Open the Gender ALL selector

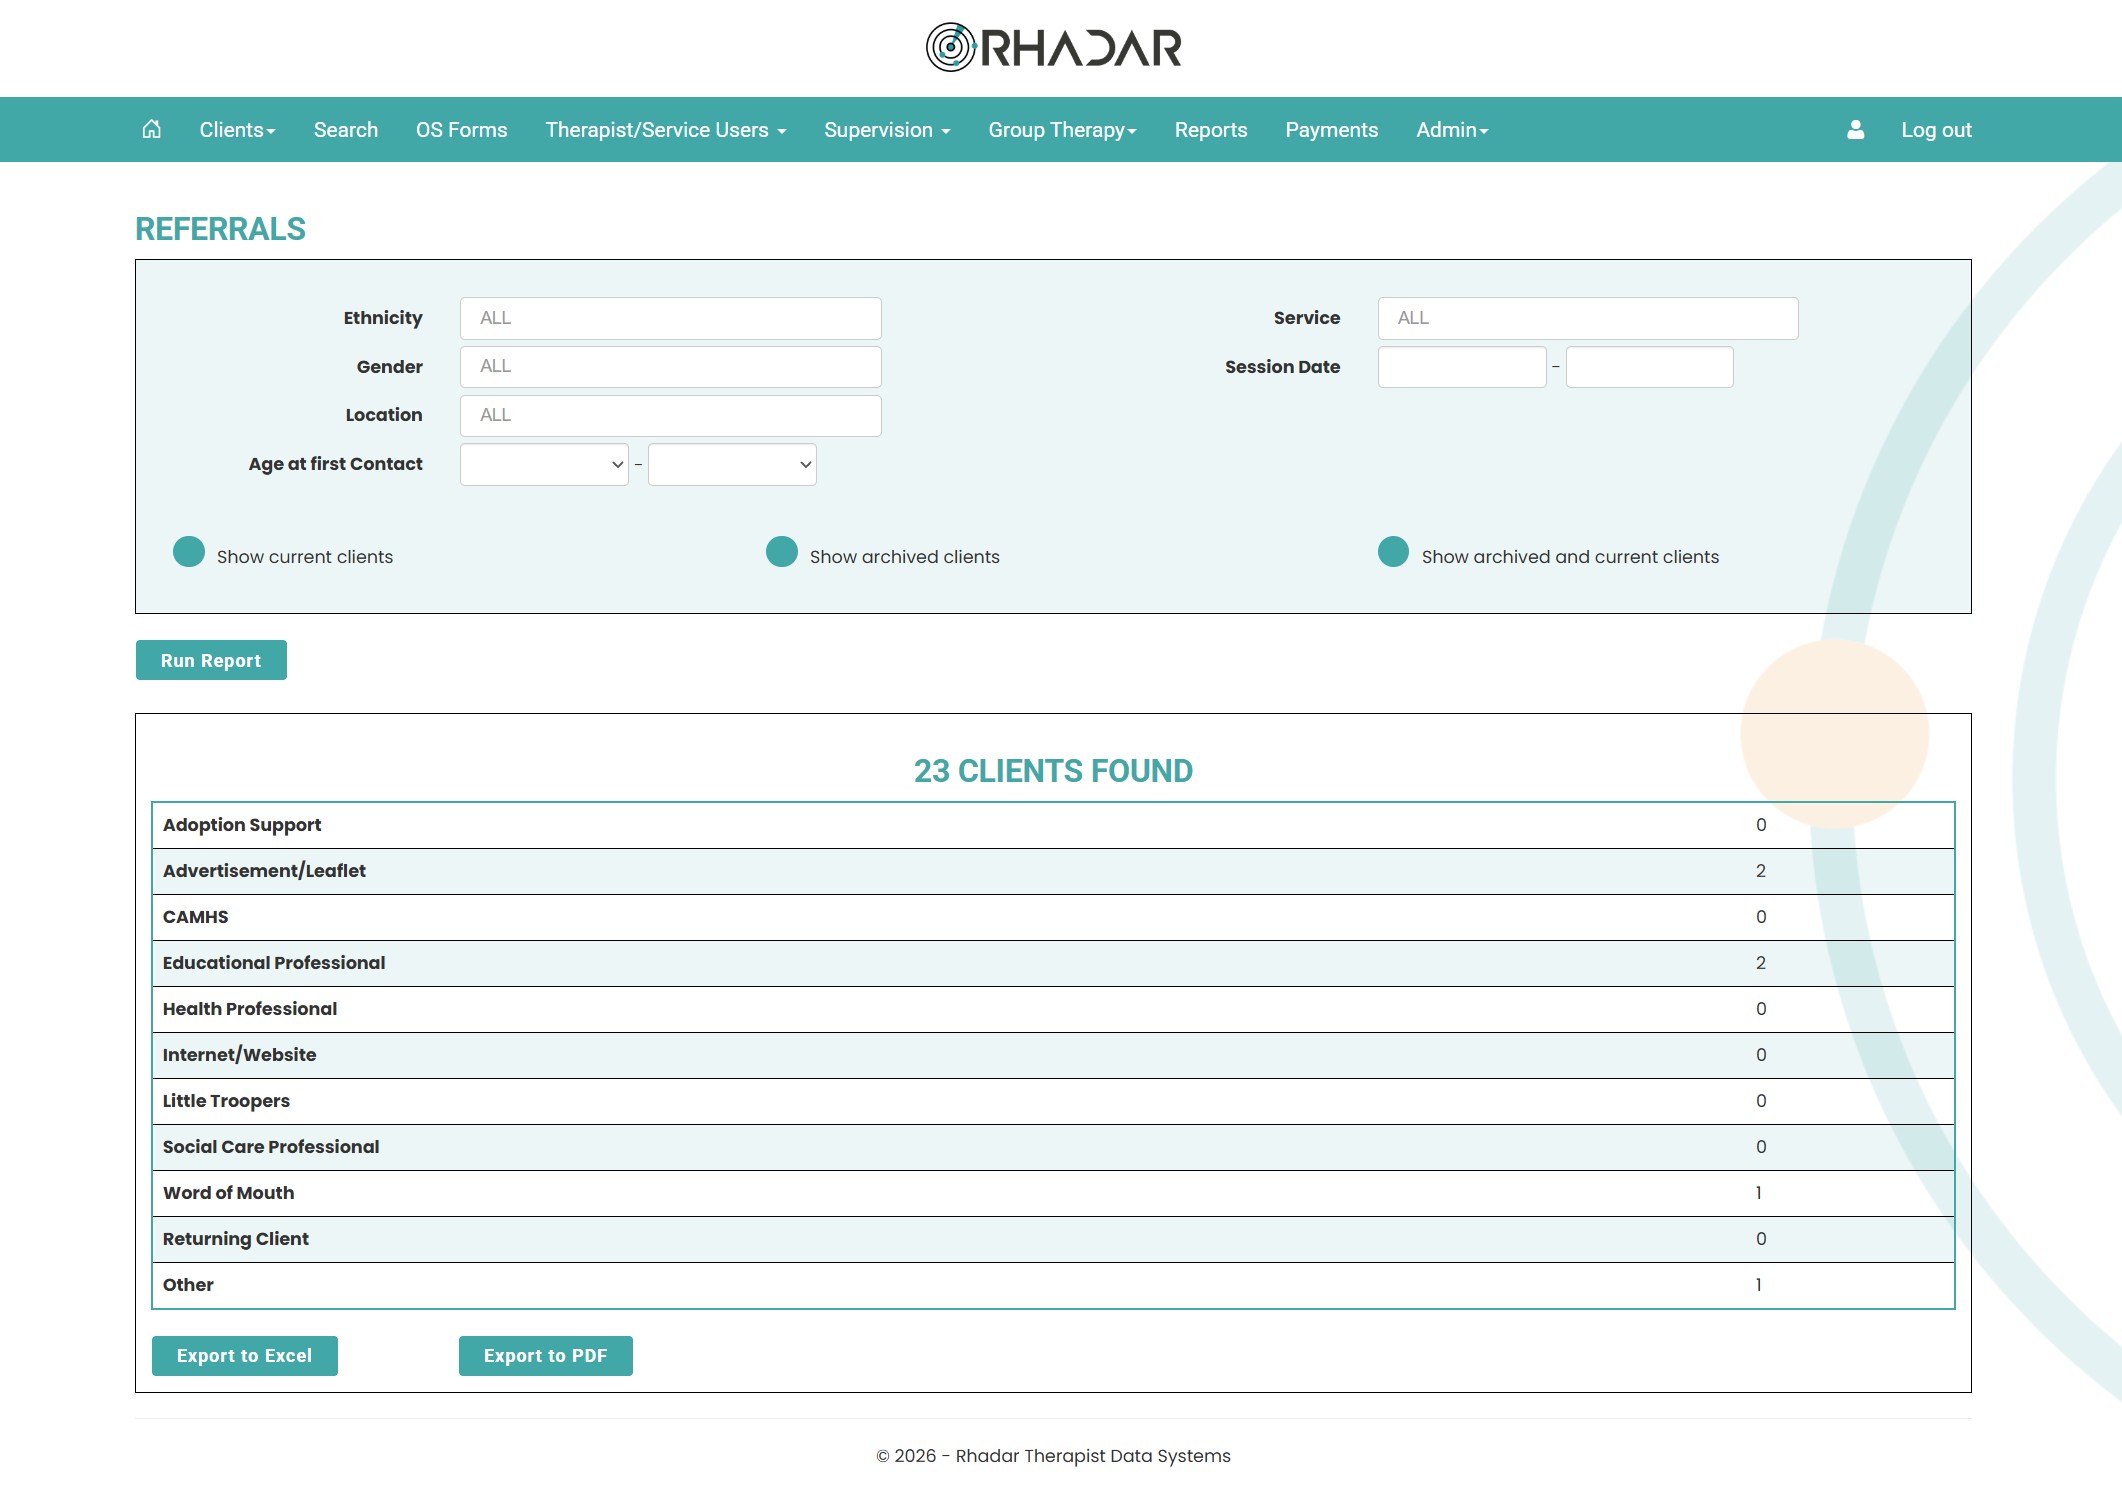point(670,367)
